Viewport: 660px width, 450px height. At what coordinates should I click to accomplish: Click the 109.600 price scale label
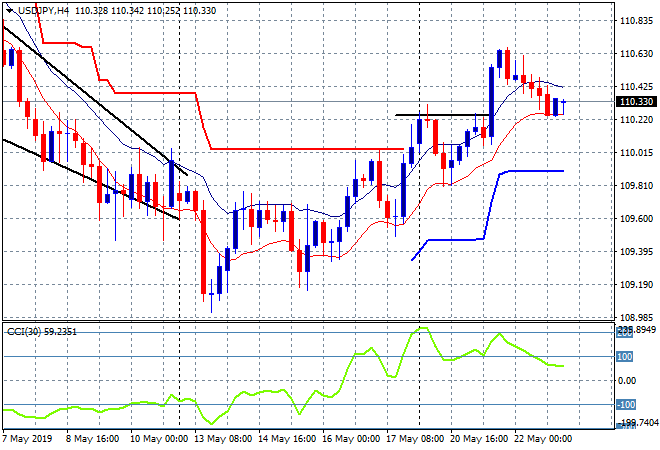pos(636,218)
